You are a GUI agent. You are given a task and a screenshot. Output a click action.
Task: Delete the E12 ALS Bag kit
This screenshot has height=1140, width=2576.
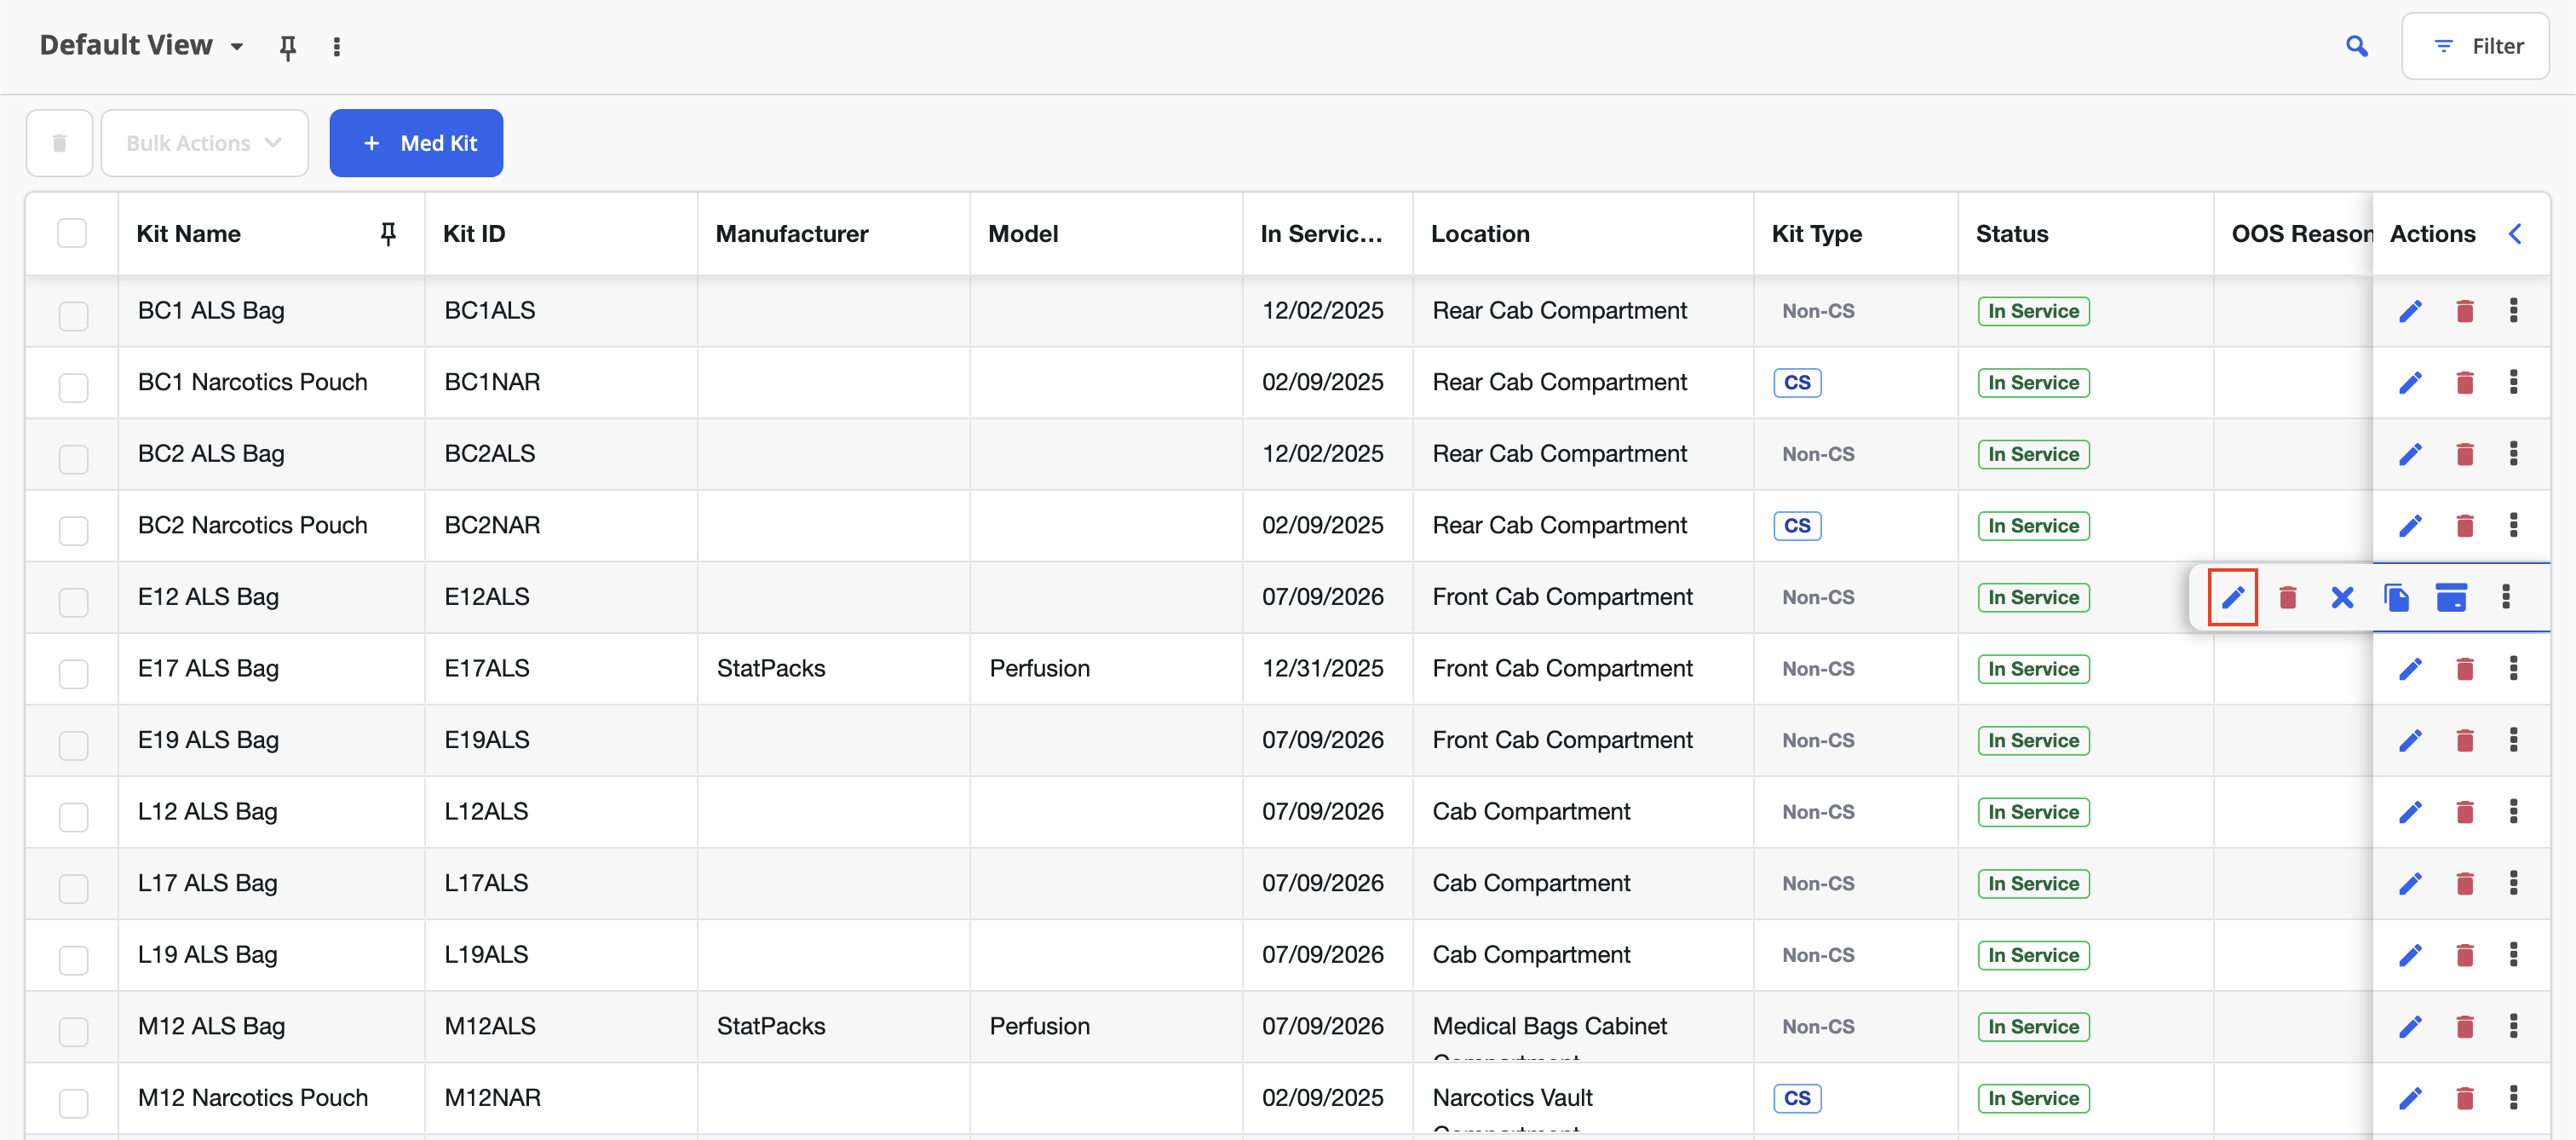coord(2287,597)
